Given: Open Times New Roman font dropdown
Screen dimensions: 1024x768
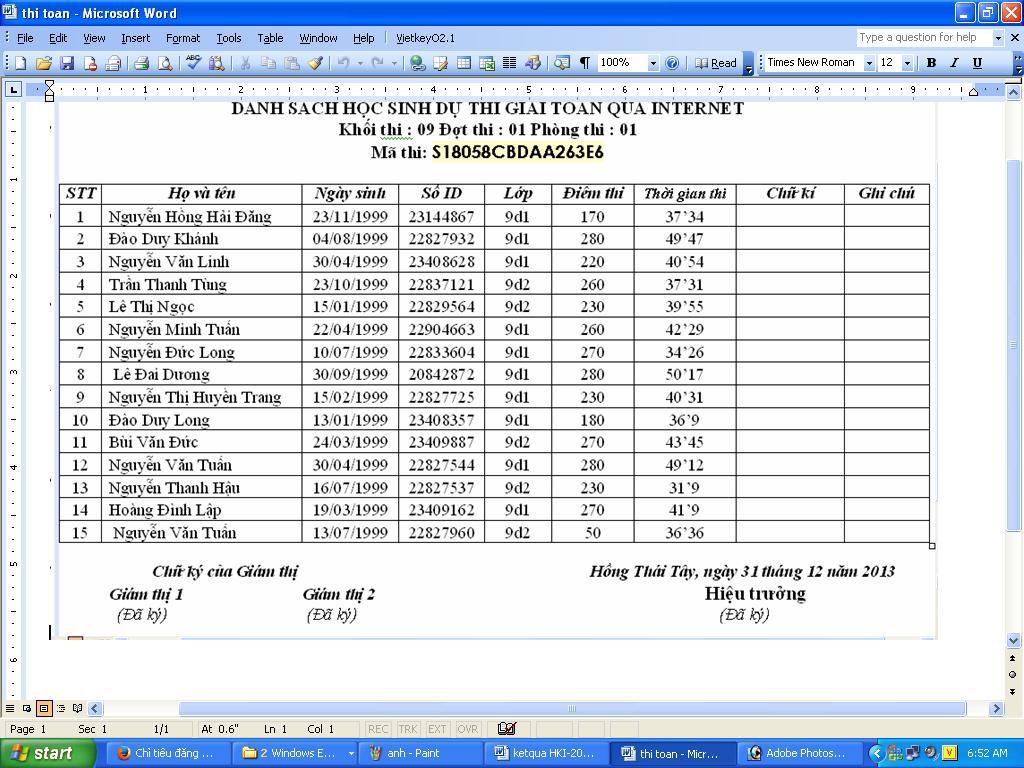Looking at the screenshot, I should point(869,63).
